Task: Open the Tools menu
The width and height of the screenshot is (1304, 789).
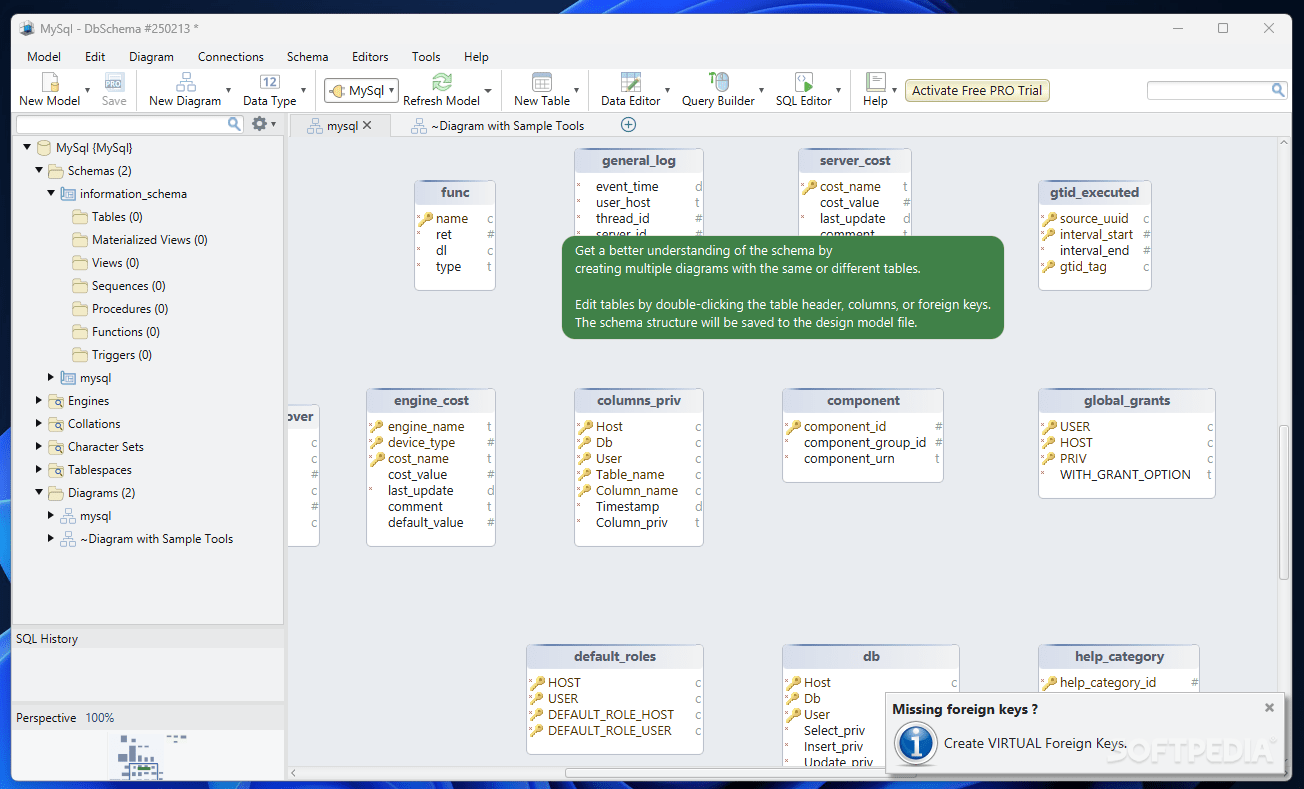Action: 426,57
